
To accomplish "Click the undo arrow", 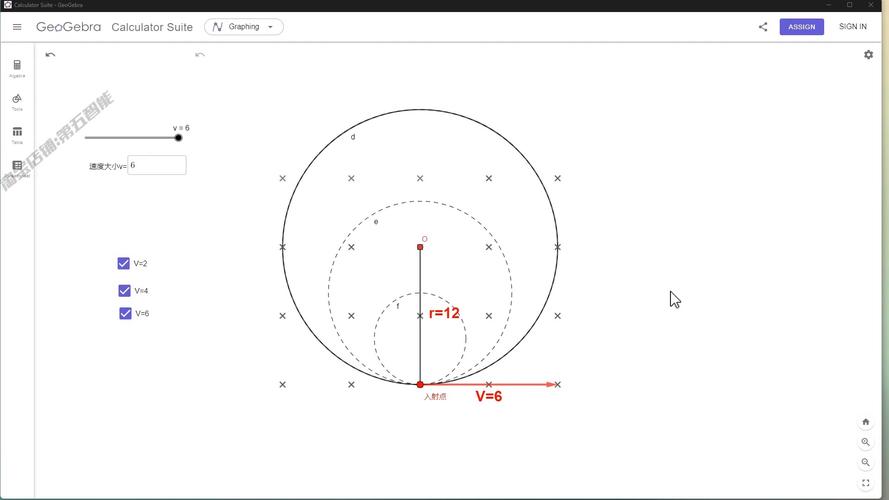I will pos(50,55).
